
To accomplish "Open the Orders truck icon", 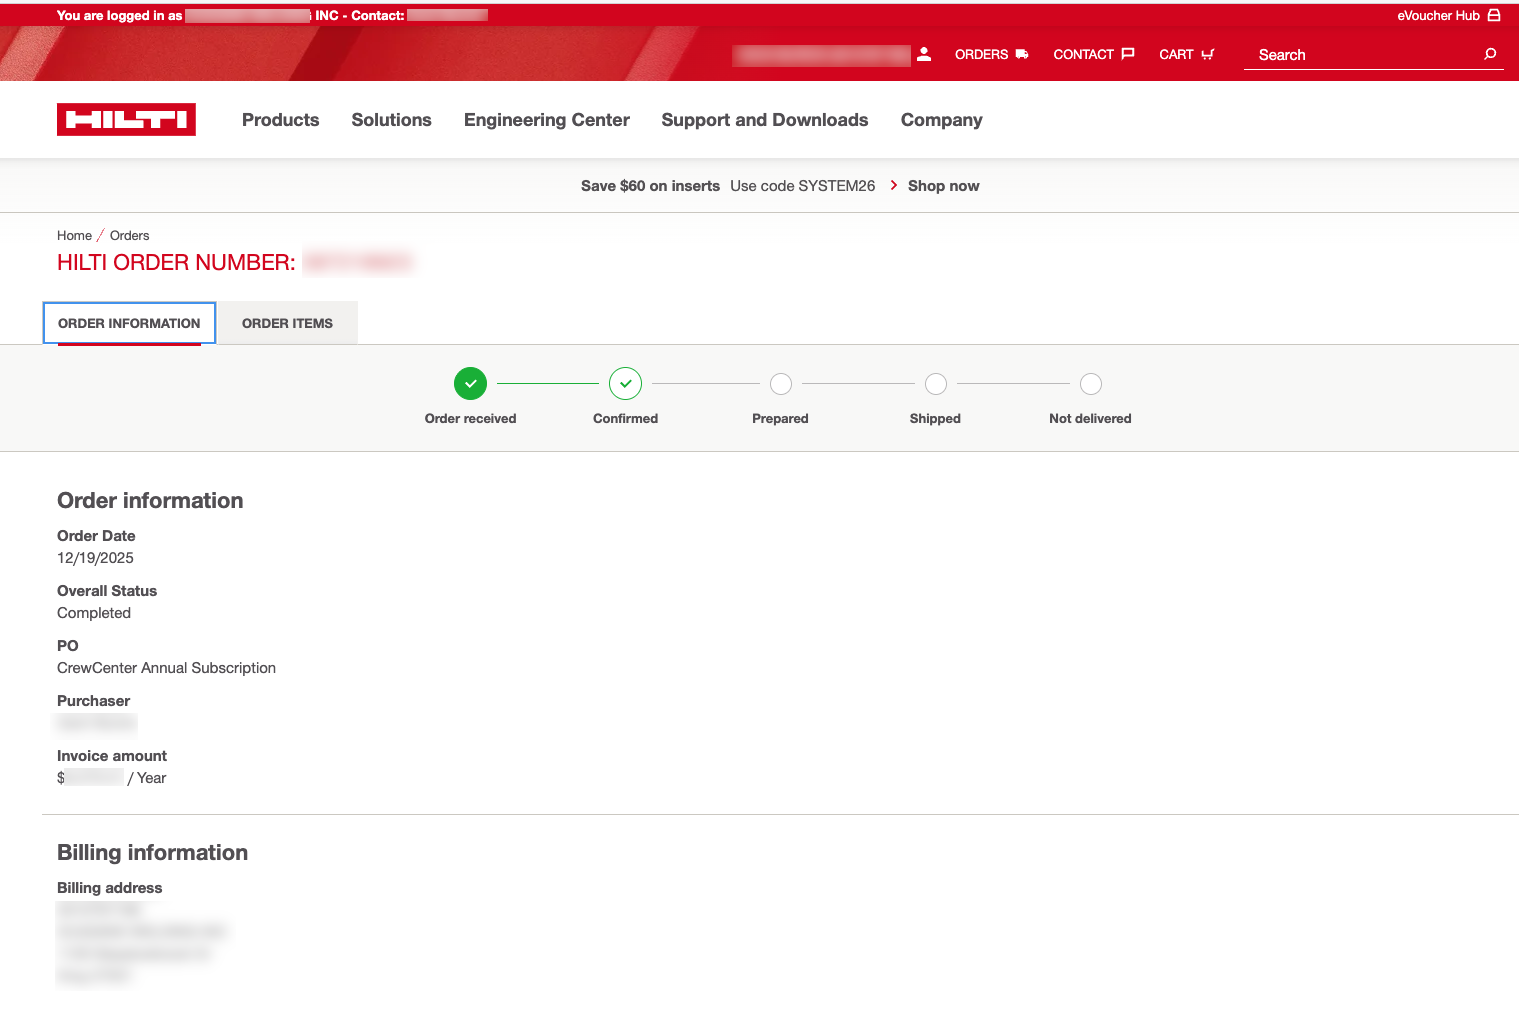I will (1022, 54).
